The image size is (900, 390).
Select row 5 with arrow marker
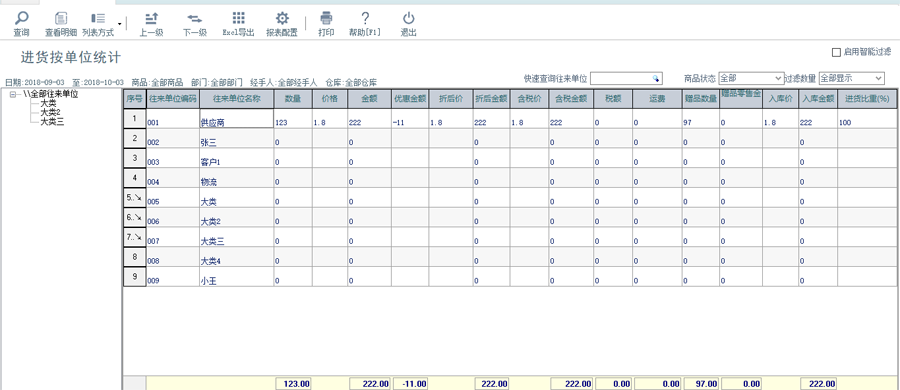click(135, 198)
